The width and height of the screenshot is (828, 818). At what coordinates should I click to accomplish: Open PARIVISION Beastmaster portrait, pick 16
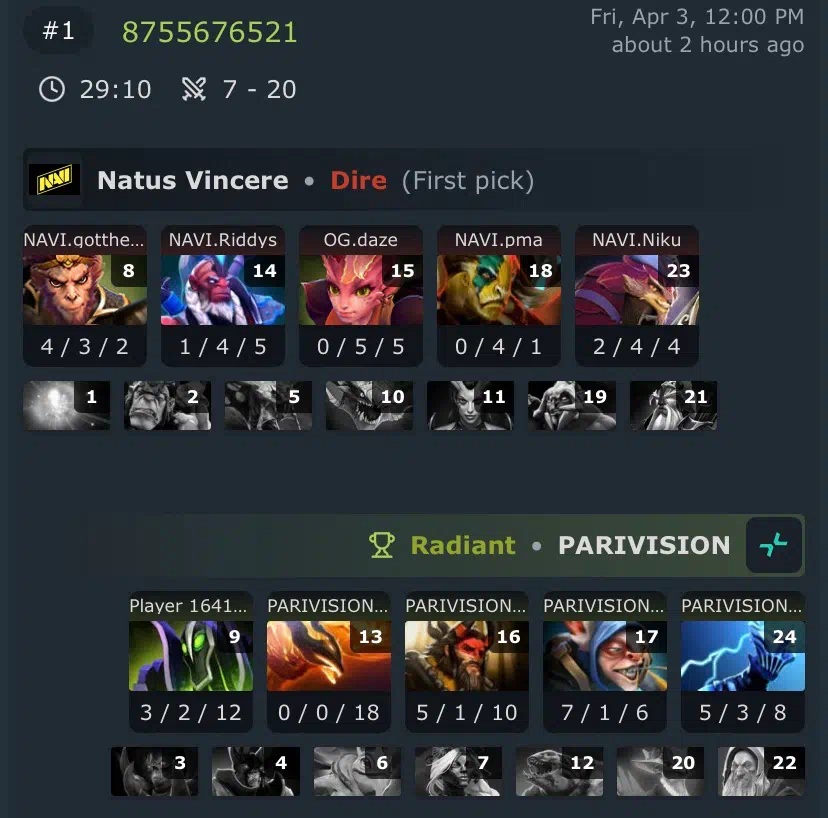pos(467,656)
